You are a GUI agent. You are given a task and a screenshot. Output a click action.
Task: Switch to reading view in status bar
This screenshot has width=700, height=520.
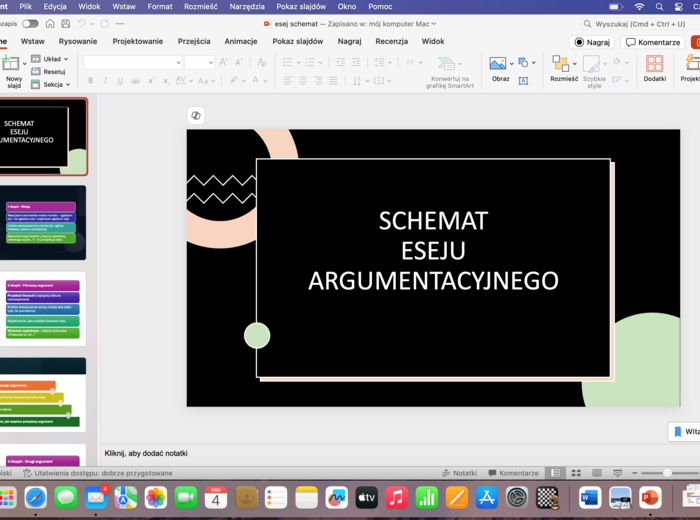coord(597,473)
